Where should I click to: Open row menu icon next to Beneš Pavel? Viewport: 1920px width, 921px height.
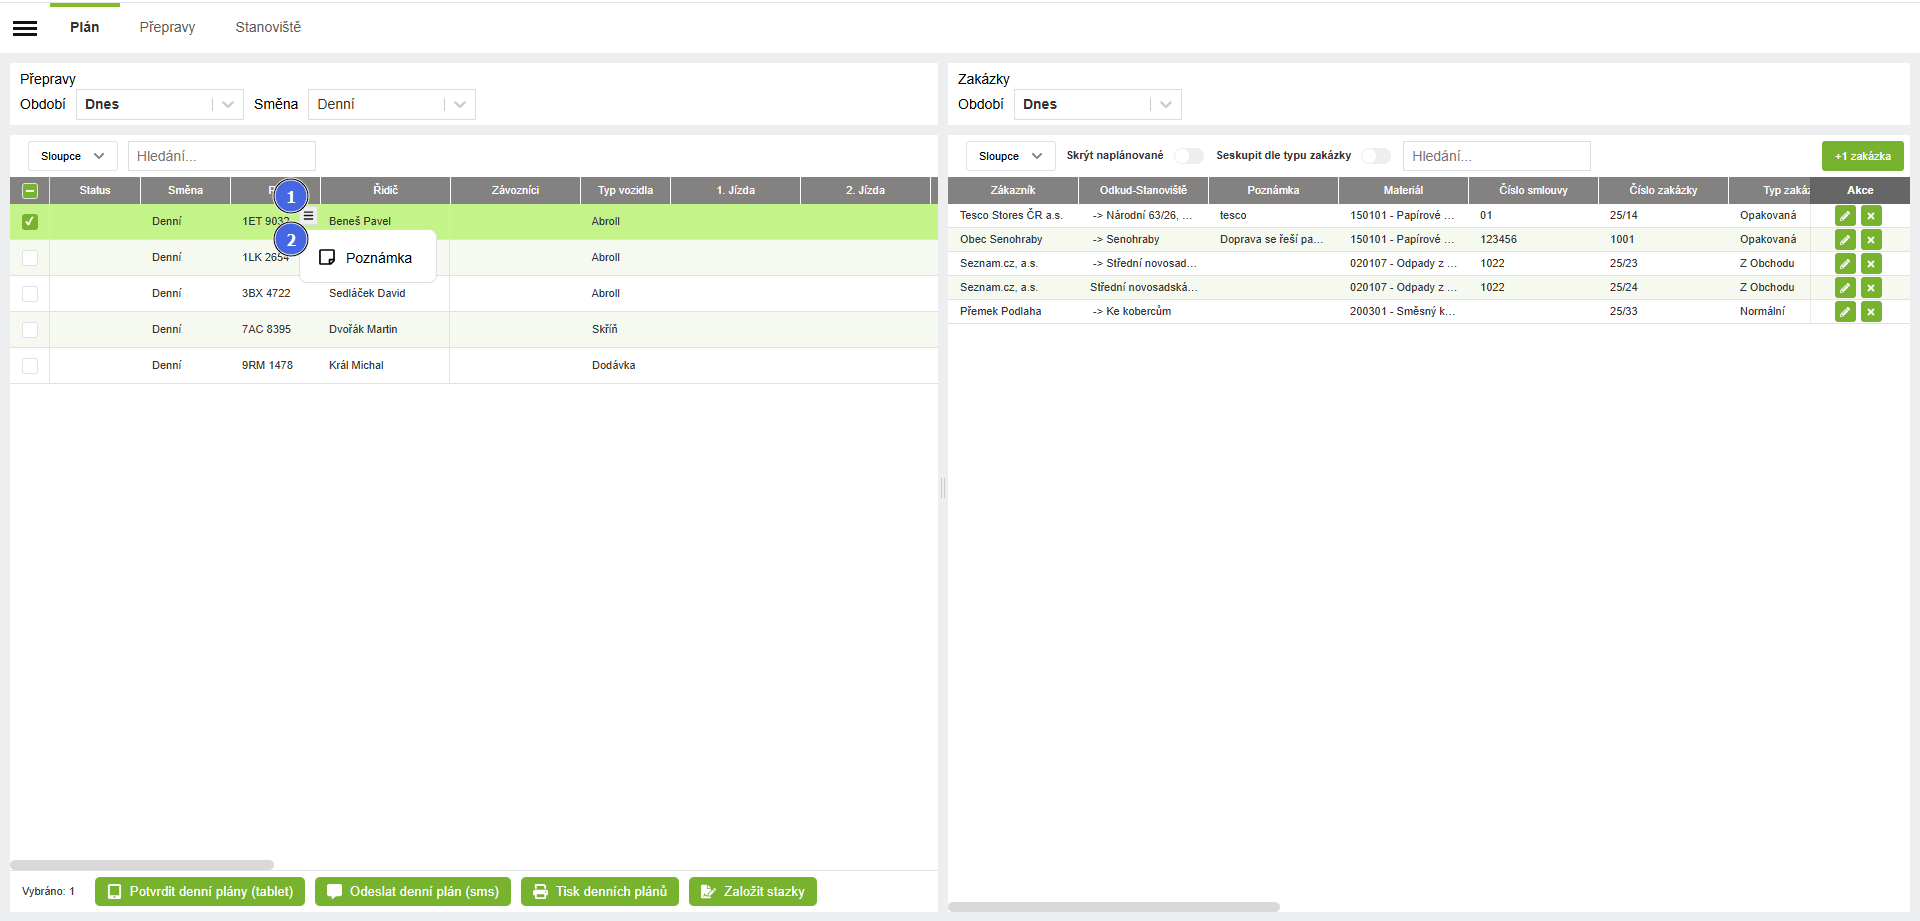point(309,216)
